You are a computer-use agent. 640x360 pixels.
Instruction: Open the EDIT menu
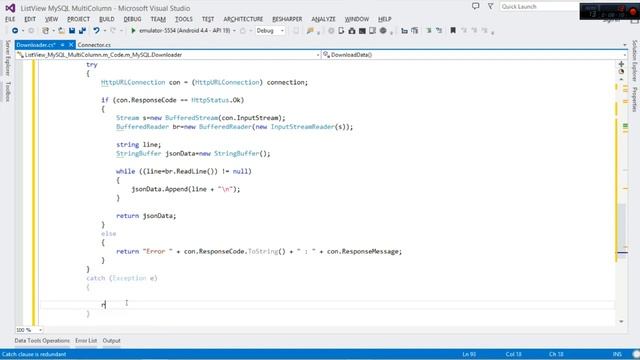30,19
